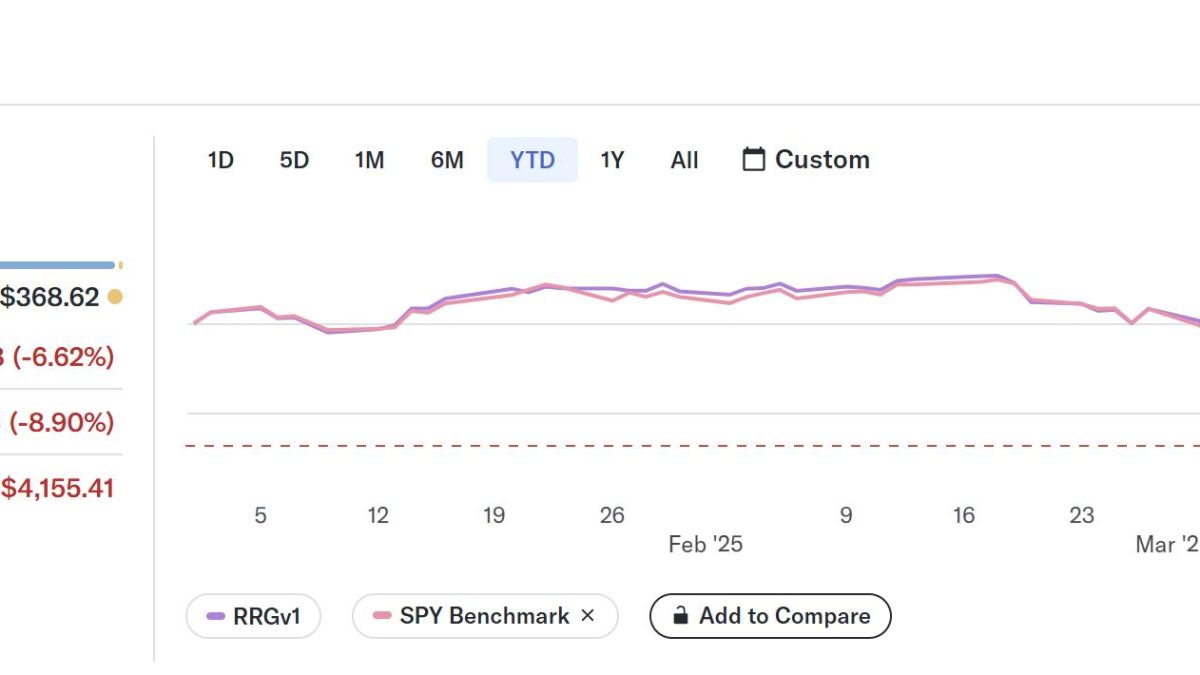Click the pink SPY Benchmark legend swatch
Image resolution: width=1200 pixels, height=675 pixels.
pyautogui.click(x=382, y=616)
